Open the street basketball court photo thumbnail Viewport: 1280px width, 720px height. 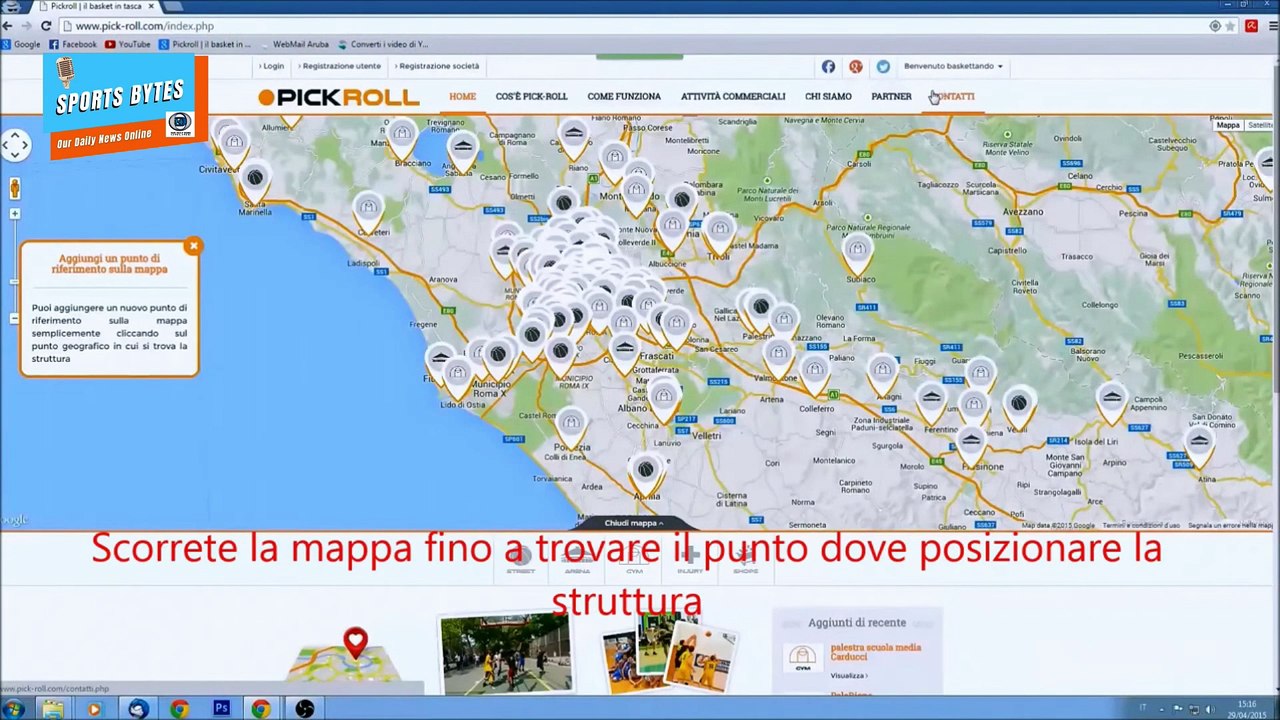click(x=506, y=653)
